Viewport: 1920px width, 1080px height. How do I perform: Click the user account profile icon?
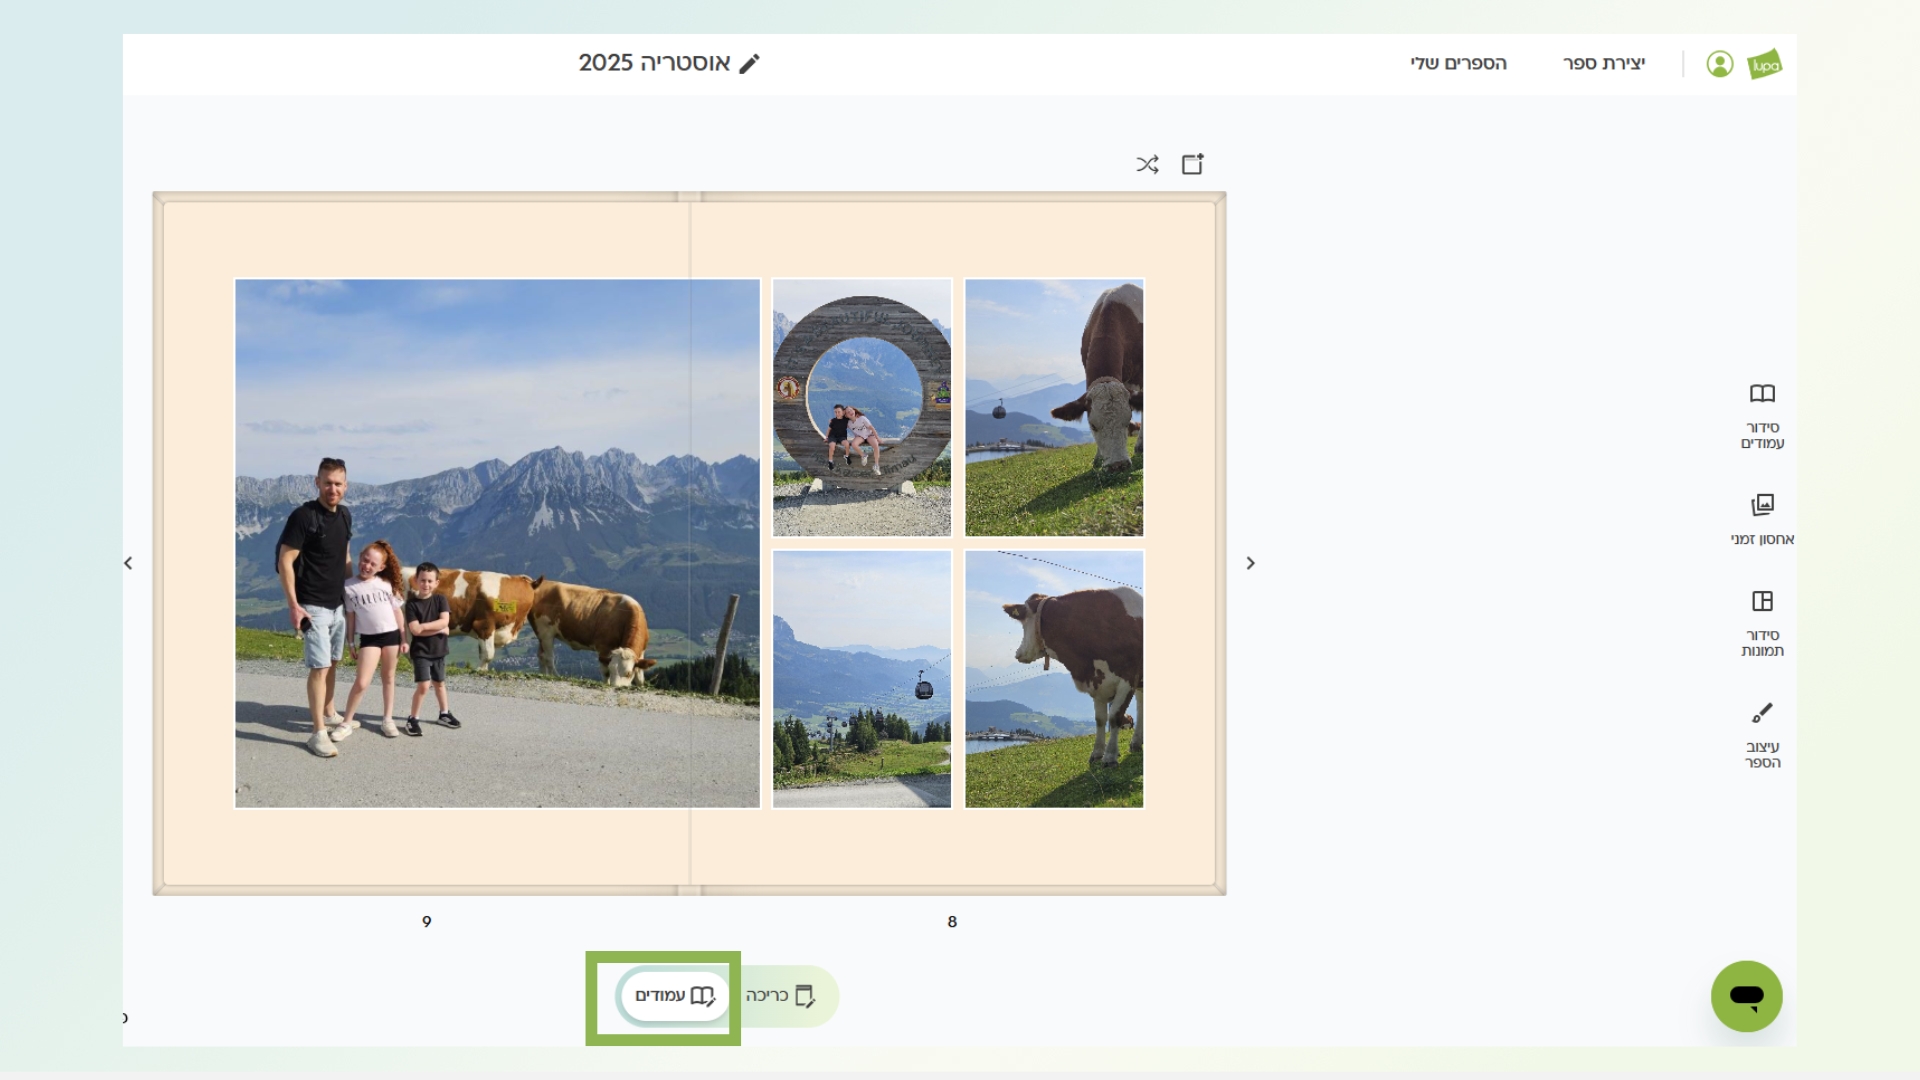1719,64
